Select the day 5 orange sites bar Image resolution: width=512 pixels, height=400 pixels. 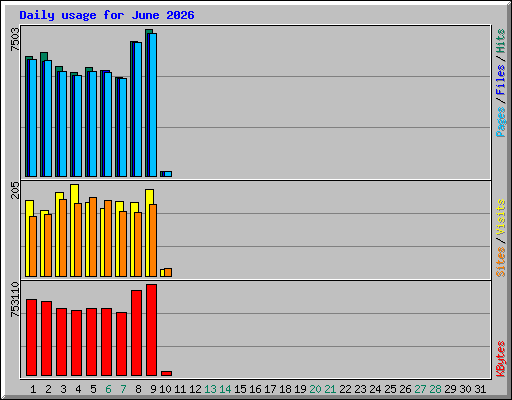(93, 237)
